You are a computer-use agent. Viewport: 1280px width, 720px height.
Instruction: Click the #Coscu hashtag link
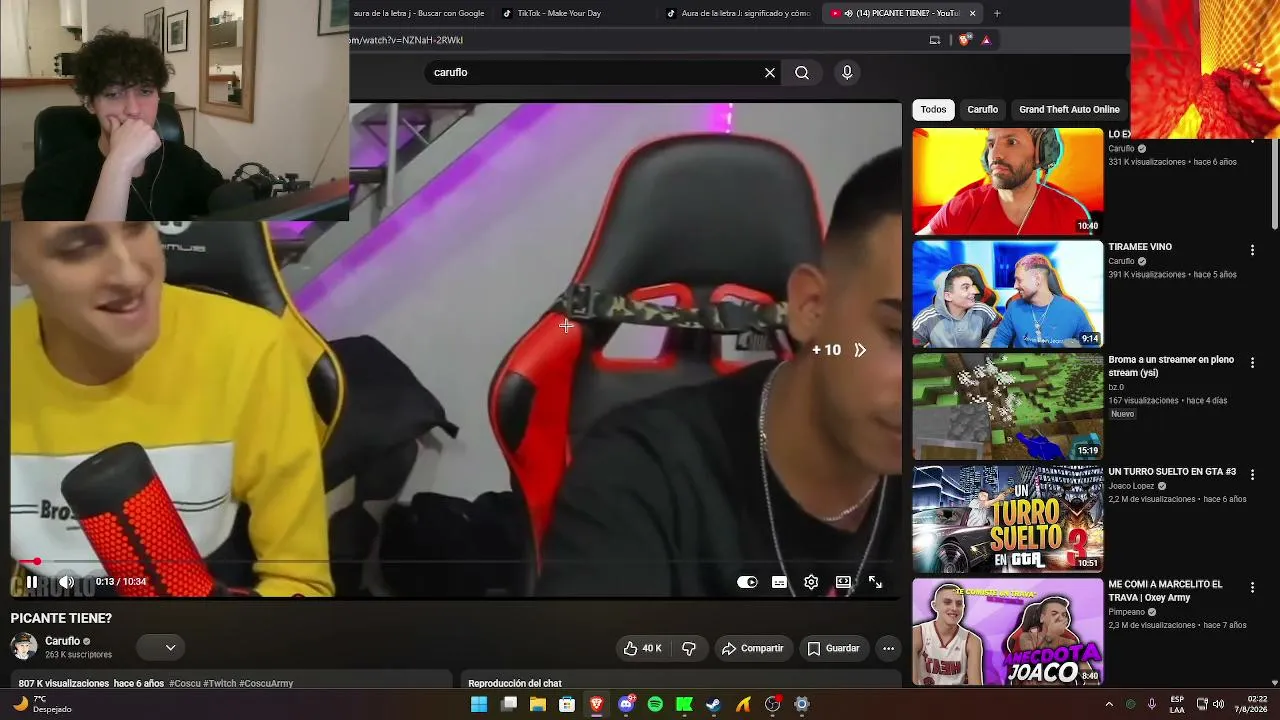pyautogui.click(x=186, y=684)
